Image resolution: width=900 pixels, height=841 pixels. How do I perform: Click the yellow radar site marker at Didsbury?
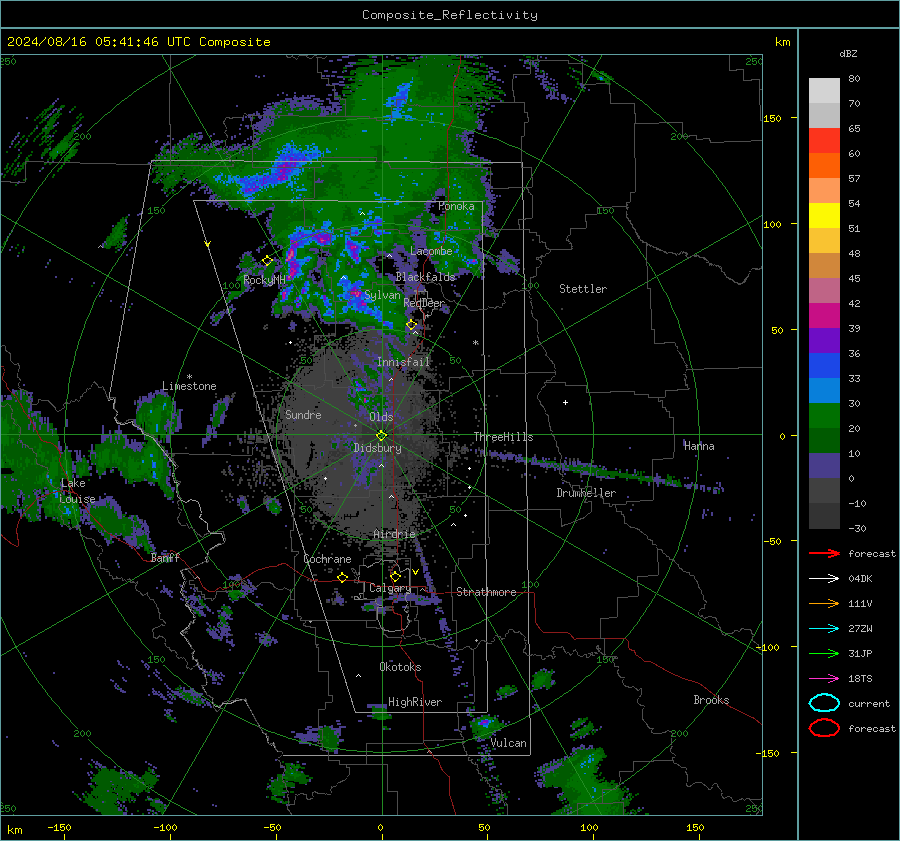[x=381, y=436]
